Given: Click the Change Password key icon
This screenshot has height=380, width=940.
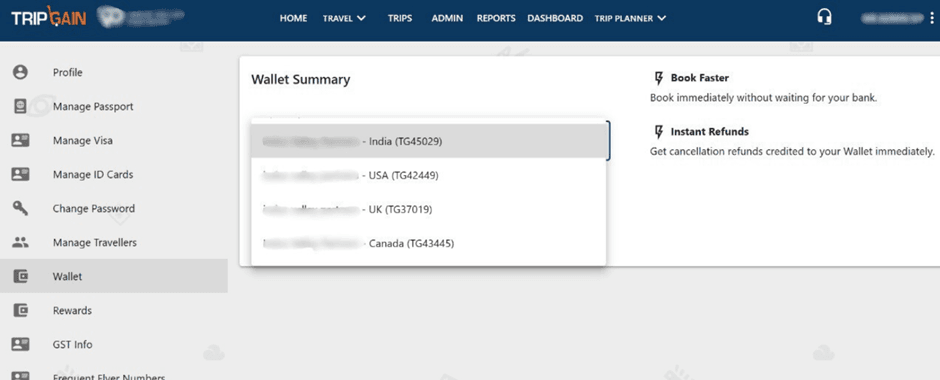Looking at the screenshot, I should point(20,209).
